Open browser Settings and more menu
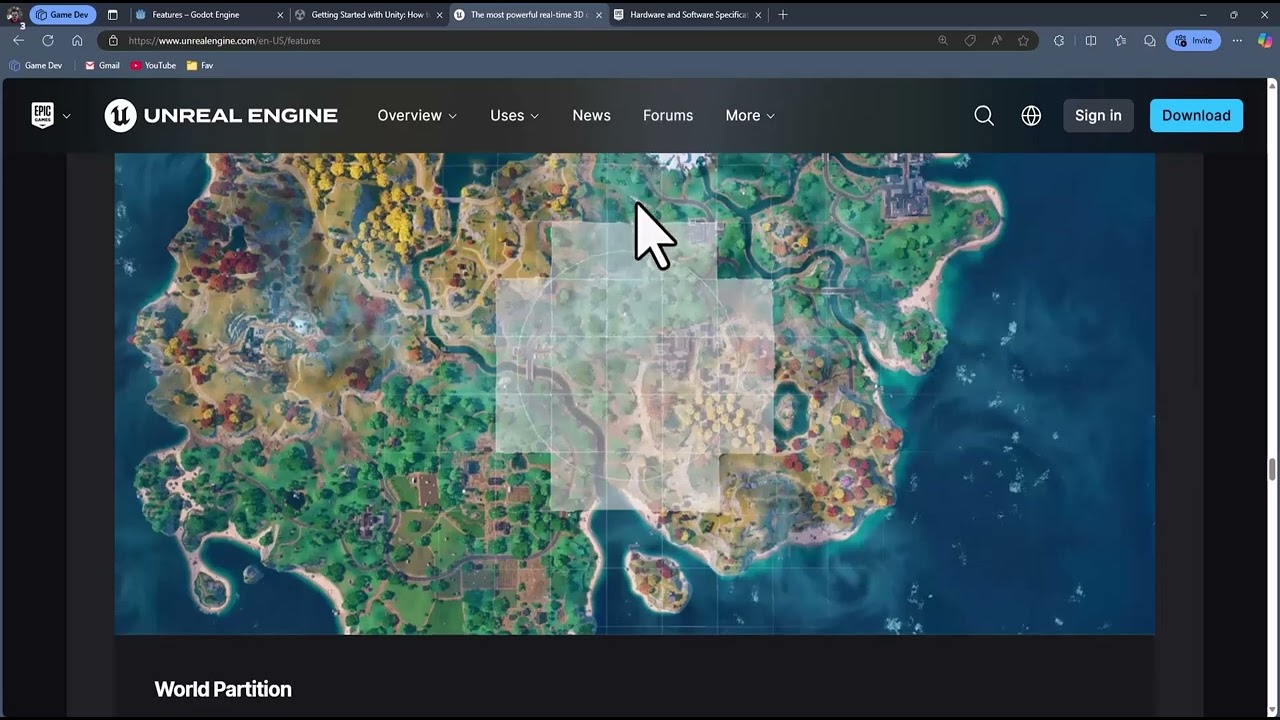The height and width of the screenshot is (720, 1280). (x=1237, y=41)
